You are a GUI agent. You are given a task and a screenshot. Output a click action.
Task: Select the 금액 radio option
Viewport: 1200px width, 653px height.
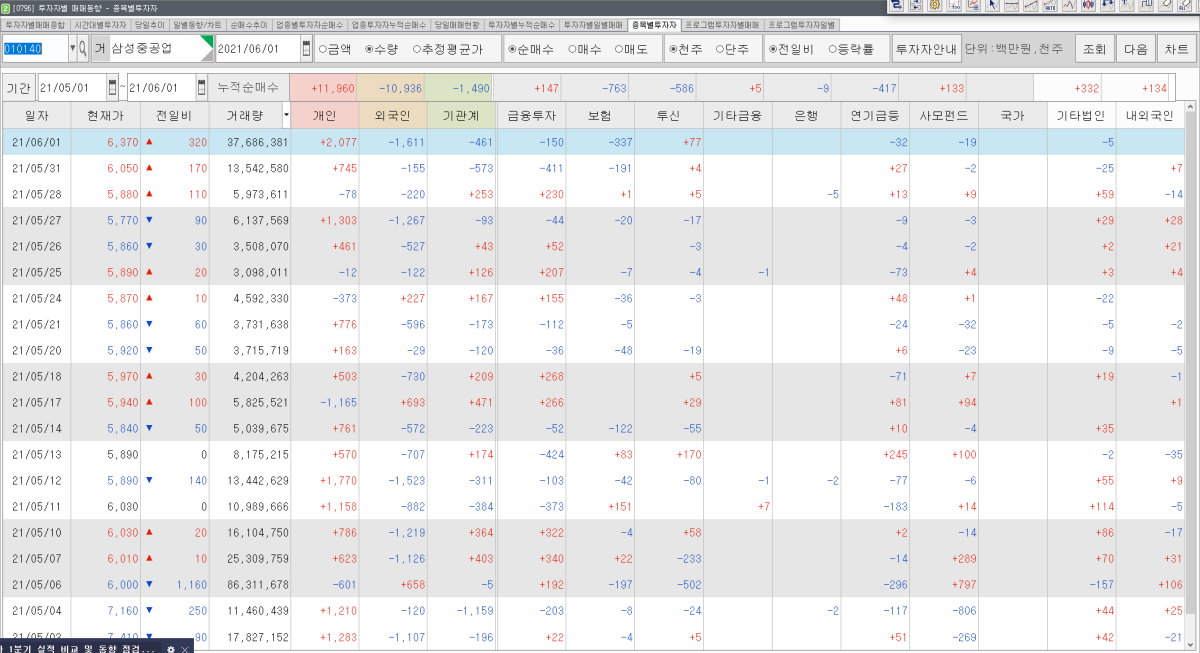[336, 48]
